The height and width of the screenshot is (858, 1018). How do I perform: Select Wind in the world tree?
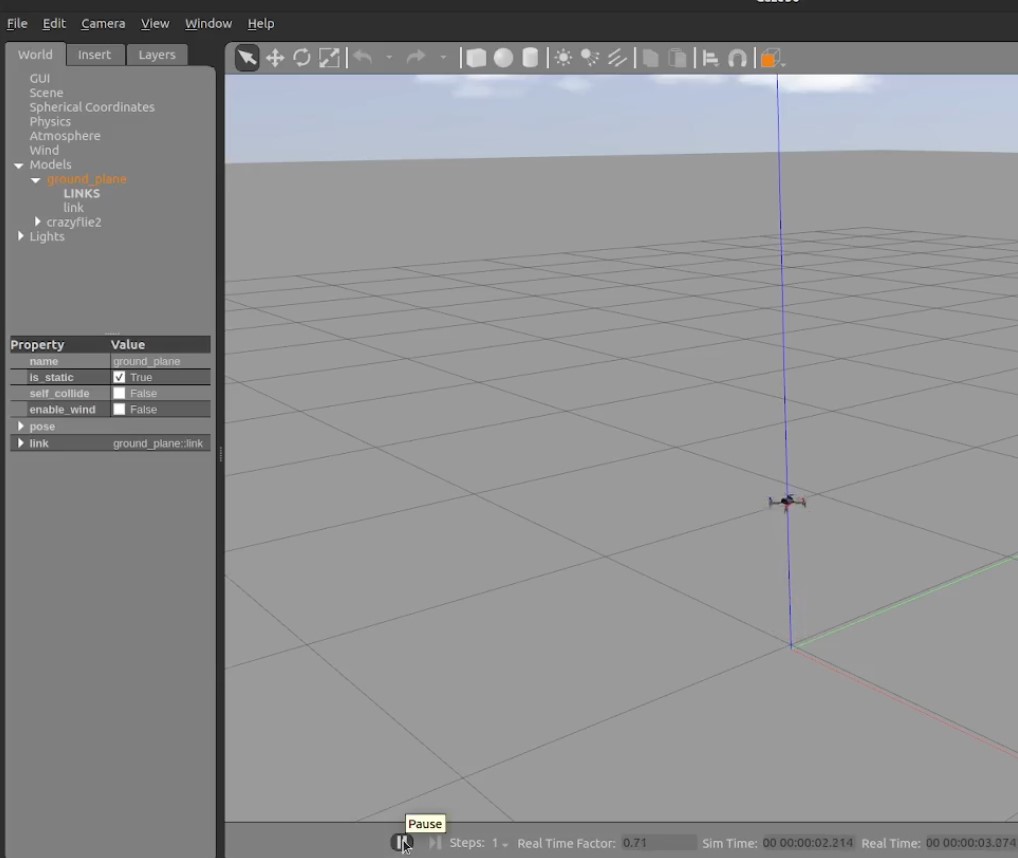coord(43,150)
